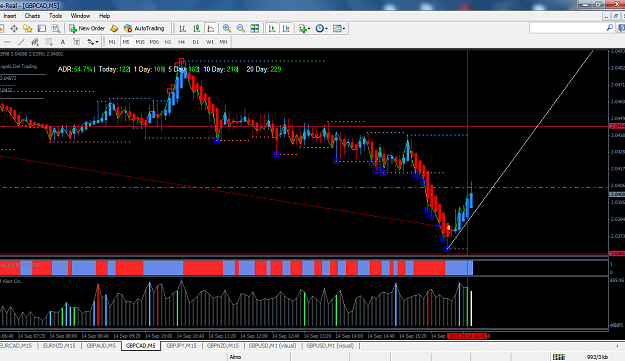Open the Navigator panel icon with star folder

[28, 28]
